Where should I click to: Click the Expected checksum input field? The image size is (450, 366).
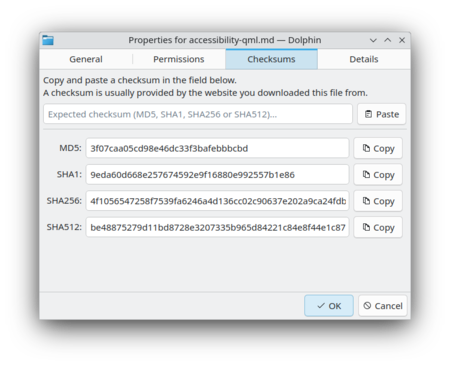[198, 114]
